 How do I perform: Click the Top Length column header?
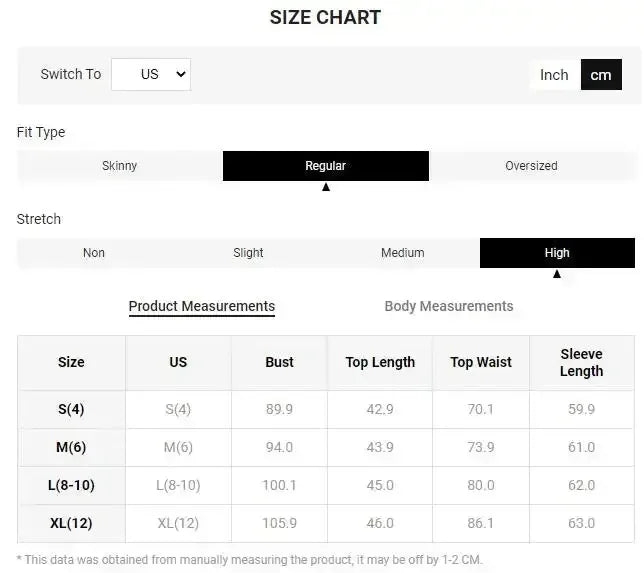380,362
